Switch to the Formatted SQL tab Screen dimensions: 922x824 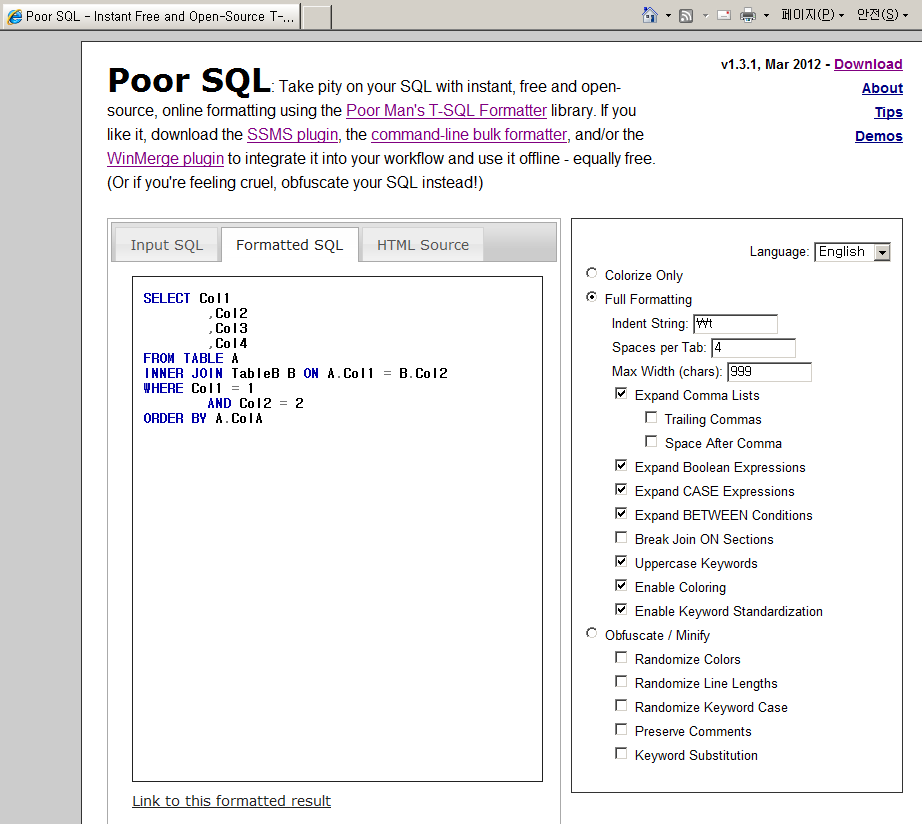[289, 245]
